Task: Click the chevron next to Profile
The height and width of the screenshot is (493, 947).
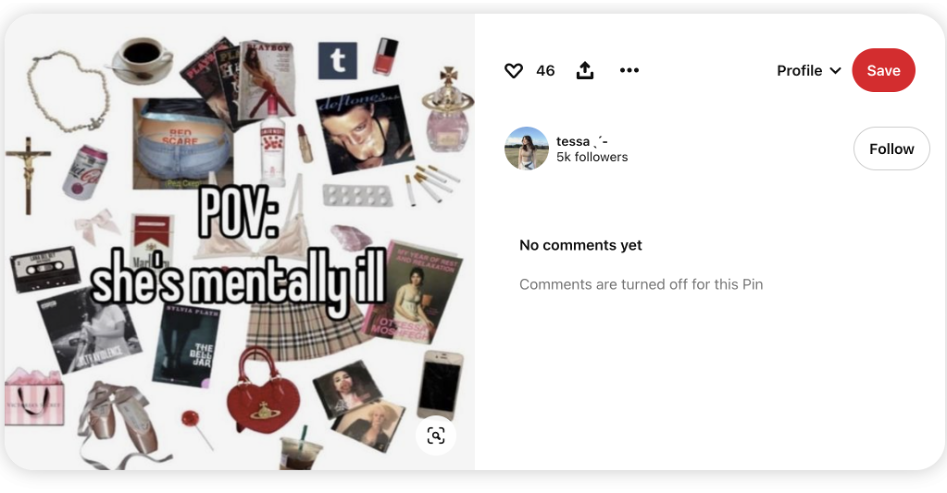Action: click(x=836, y=71)
